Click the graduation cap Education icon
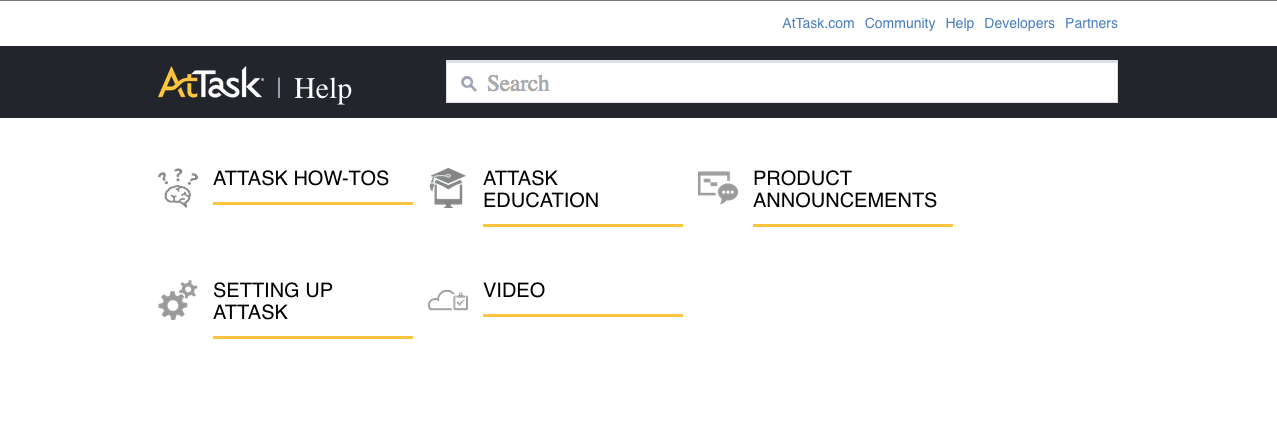Screen dimensions: 1277x437 (x=447, y=188)
